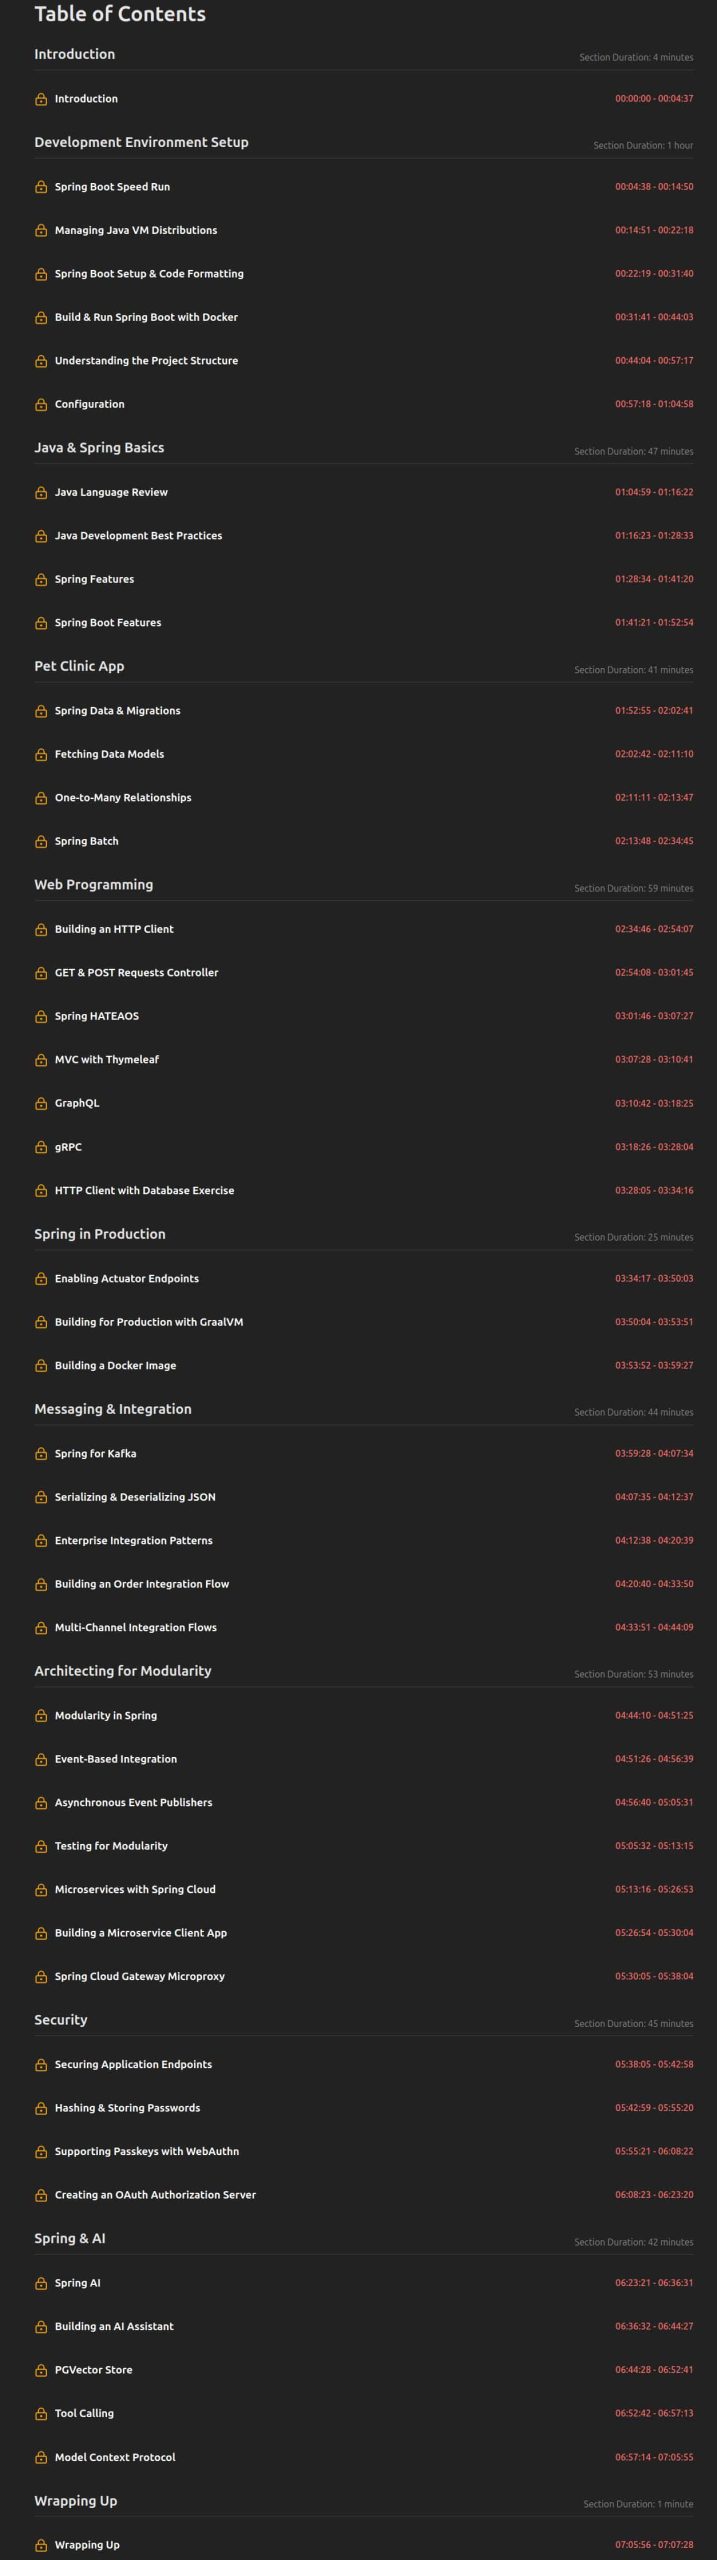Screen dimensions: 717x2560
Task: Select the Model Context Protocol lesson
Action: point(115,2457)
